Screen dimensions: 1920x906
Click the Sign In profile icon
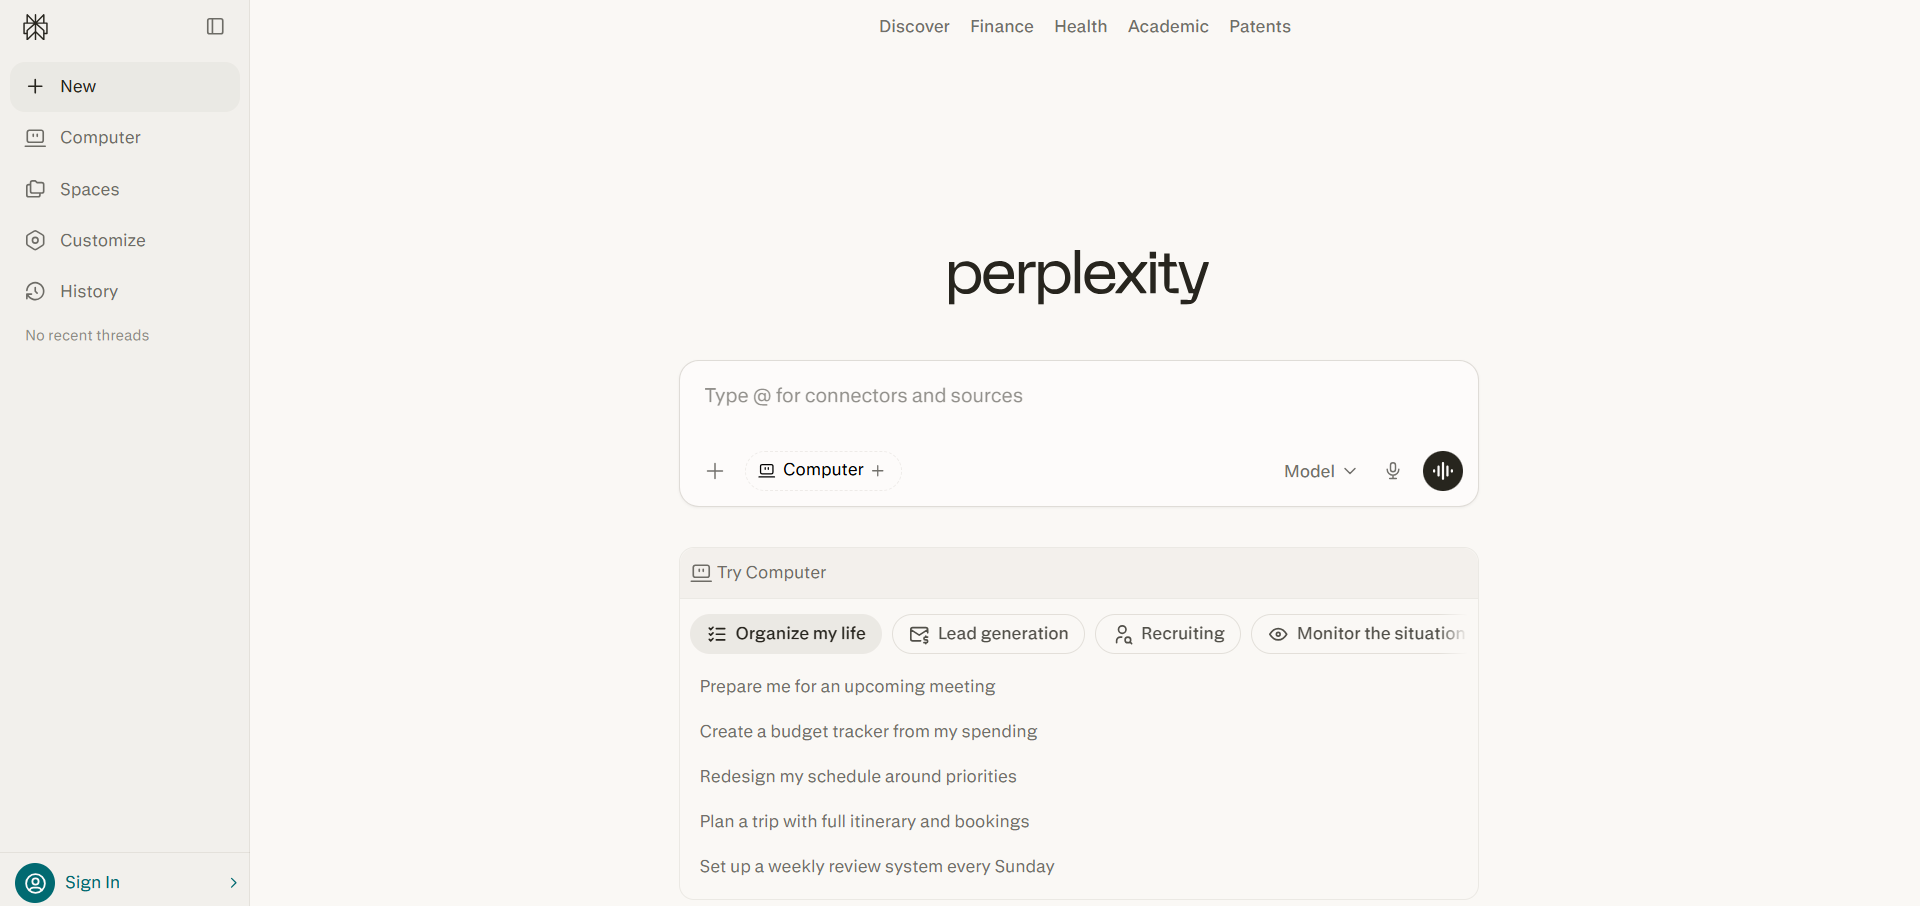coord(35,883)
